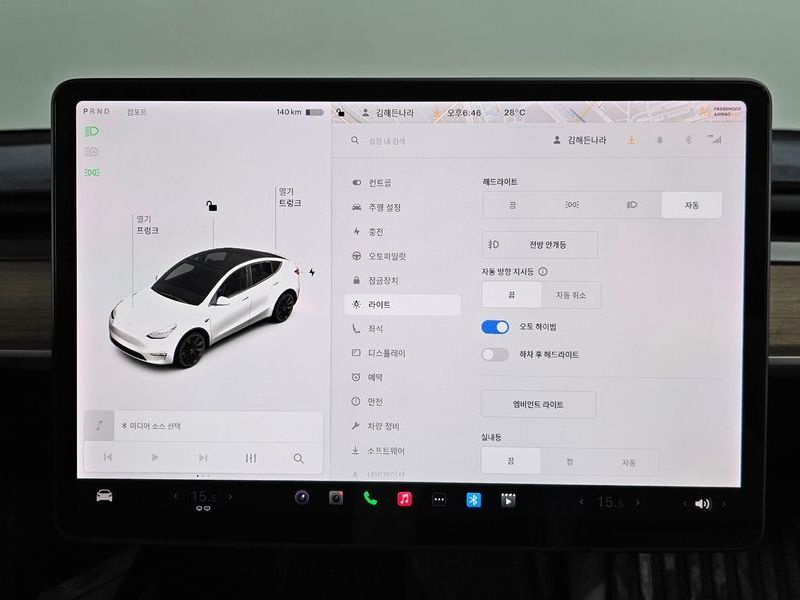Viewport: 800px width, 600px height.
Task: Open the media equalizer sliders icon
Action: coord(251,458)
